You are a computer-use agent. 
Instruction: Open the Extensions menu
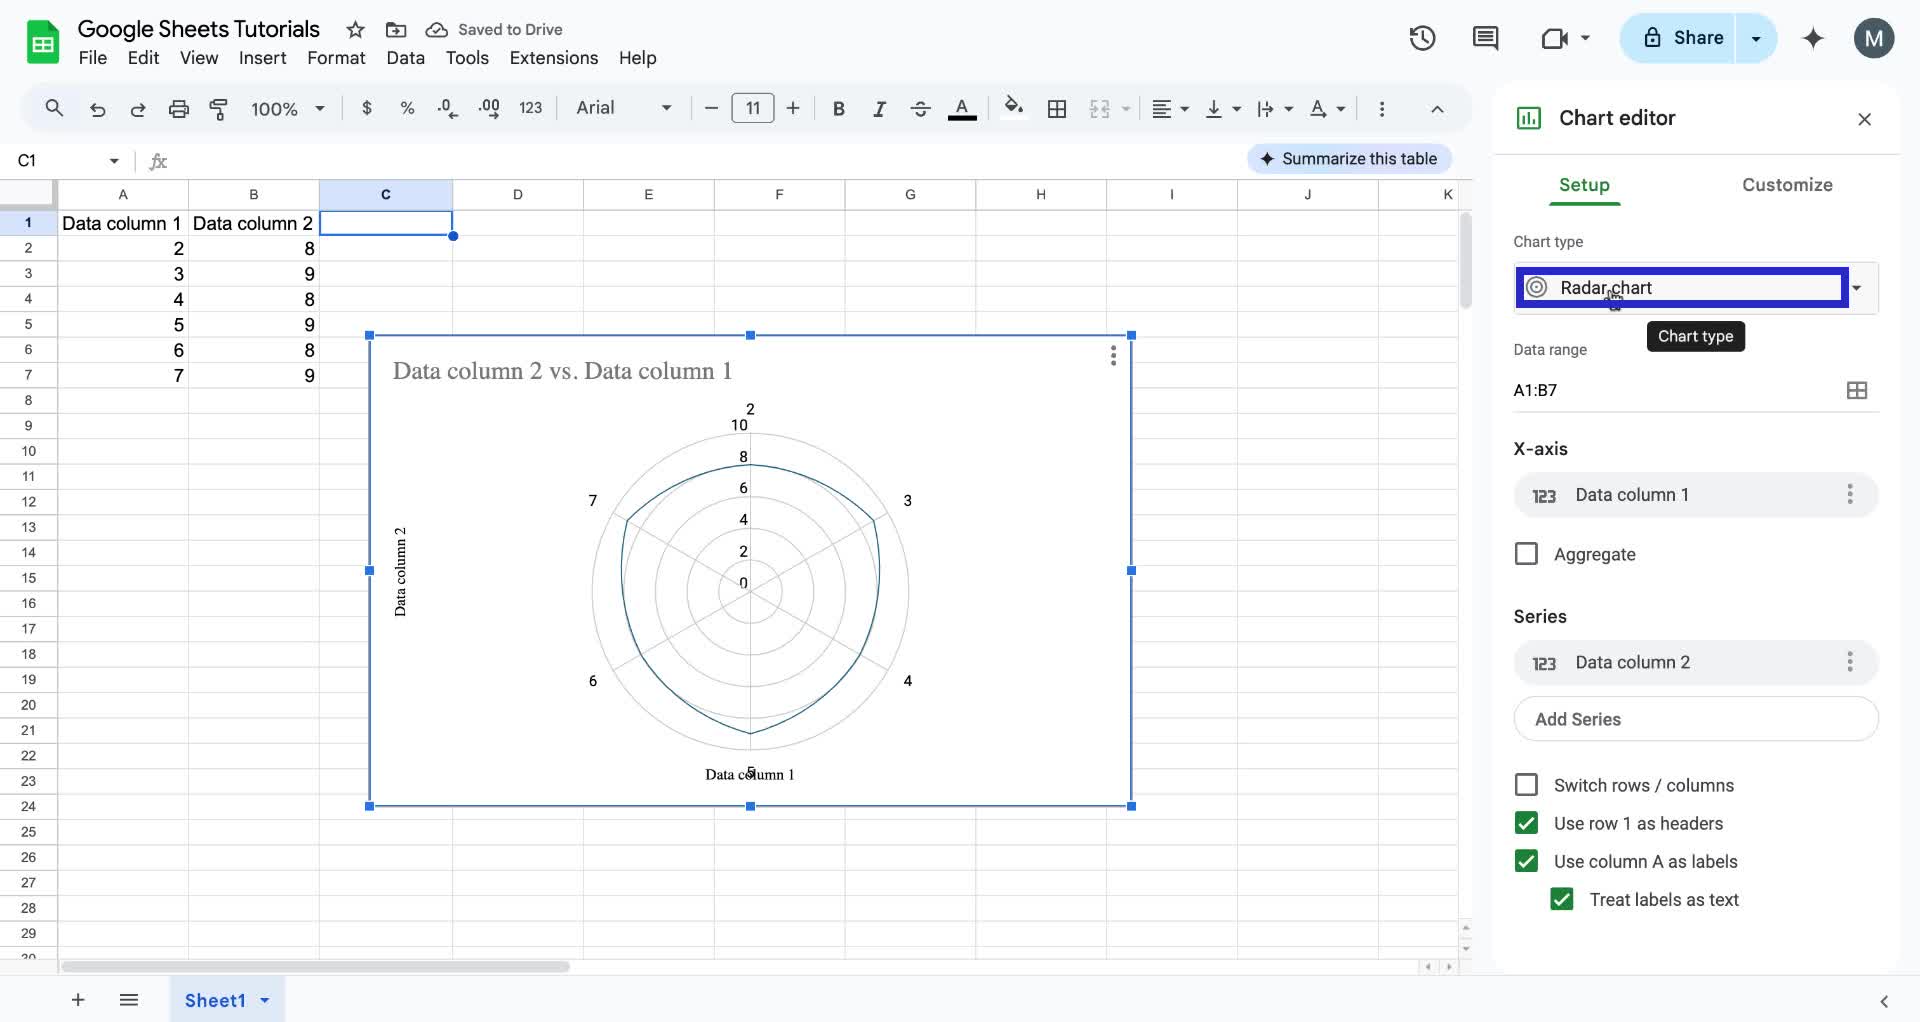point(553,58)
